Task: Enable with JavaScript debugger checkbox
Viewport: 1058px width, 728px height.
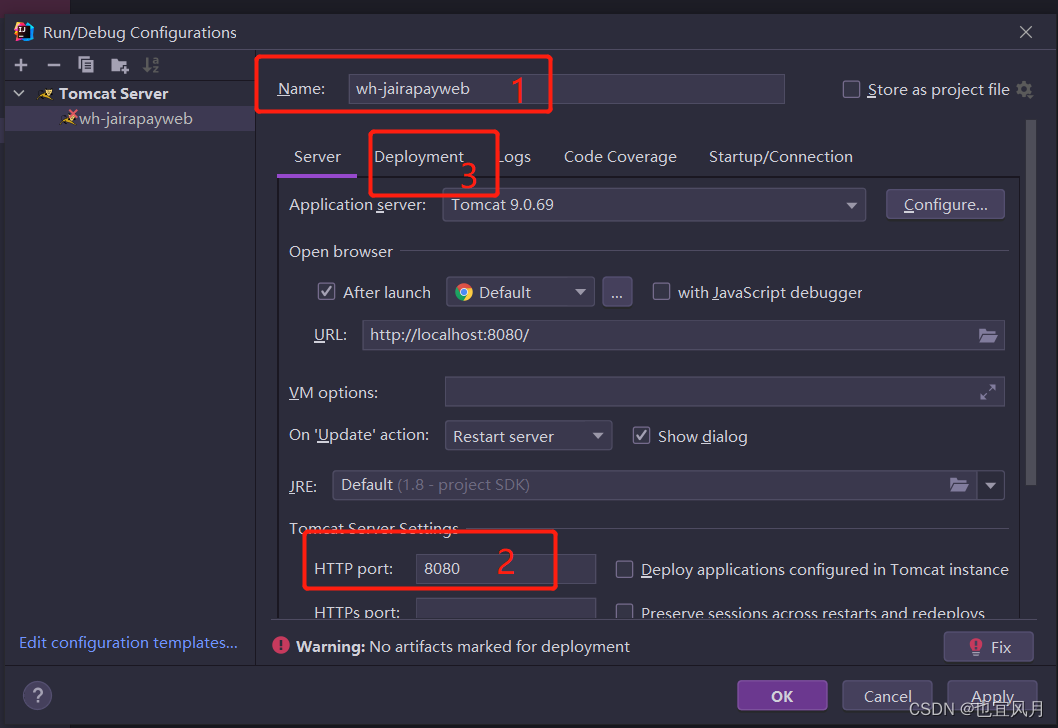Action: pos(661,291)
